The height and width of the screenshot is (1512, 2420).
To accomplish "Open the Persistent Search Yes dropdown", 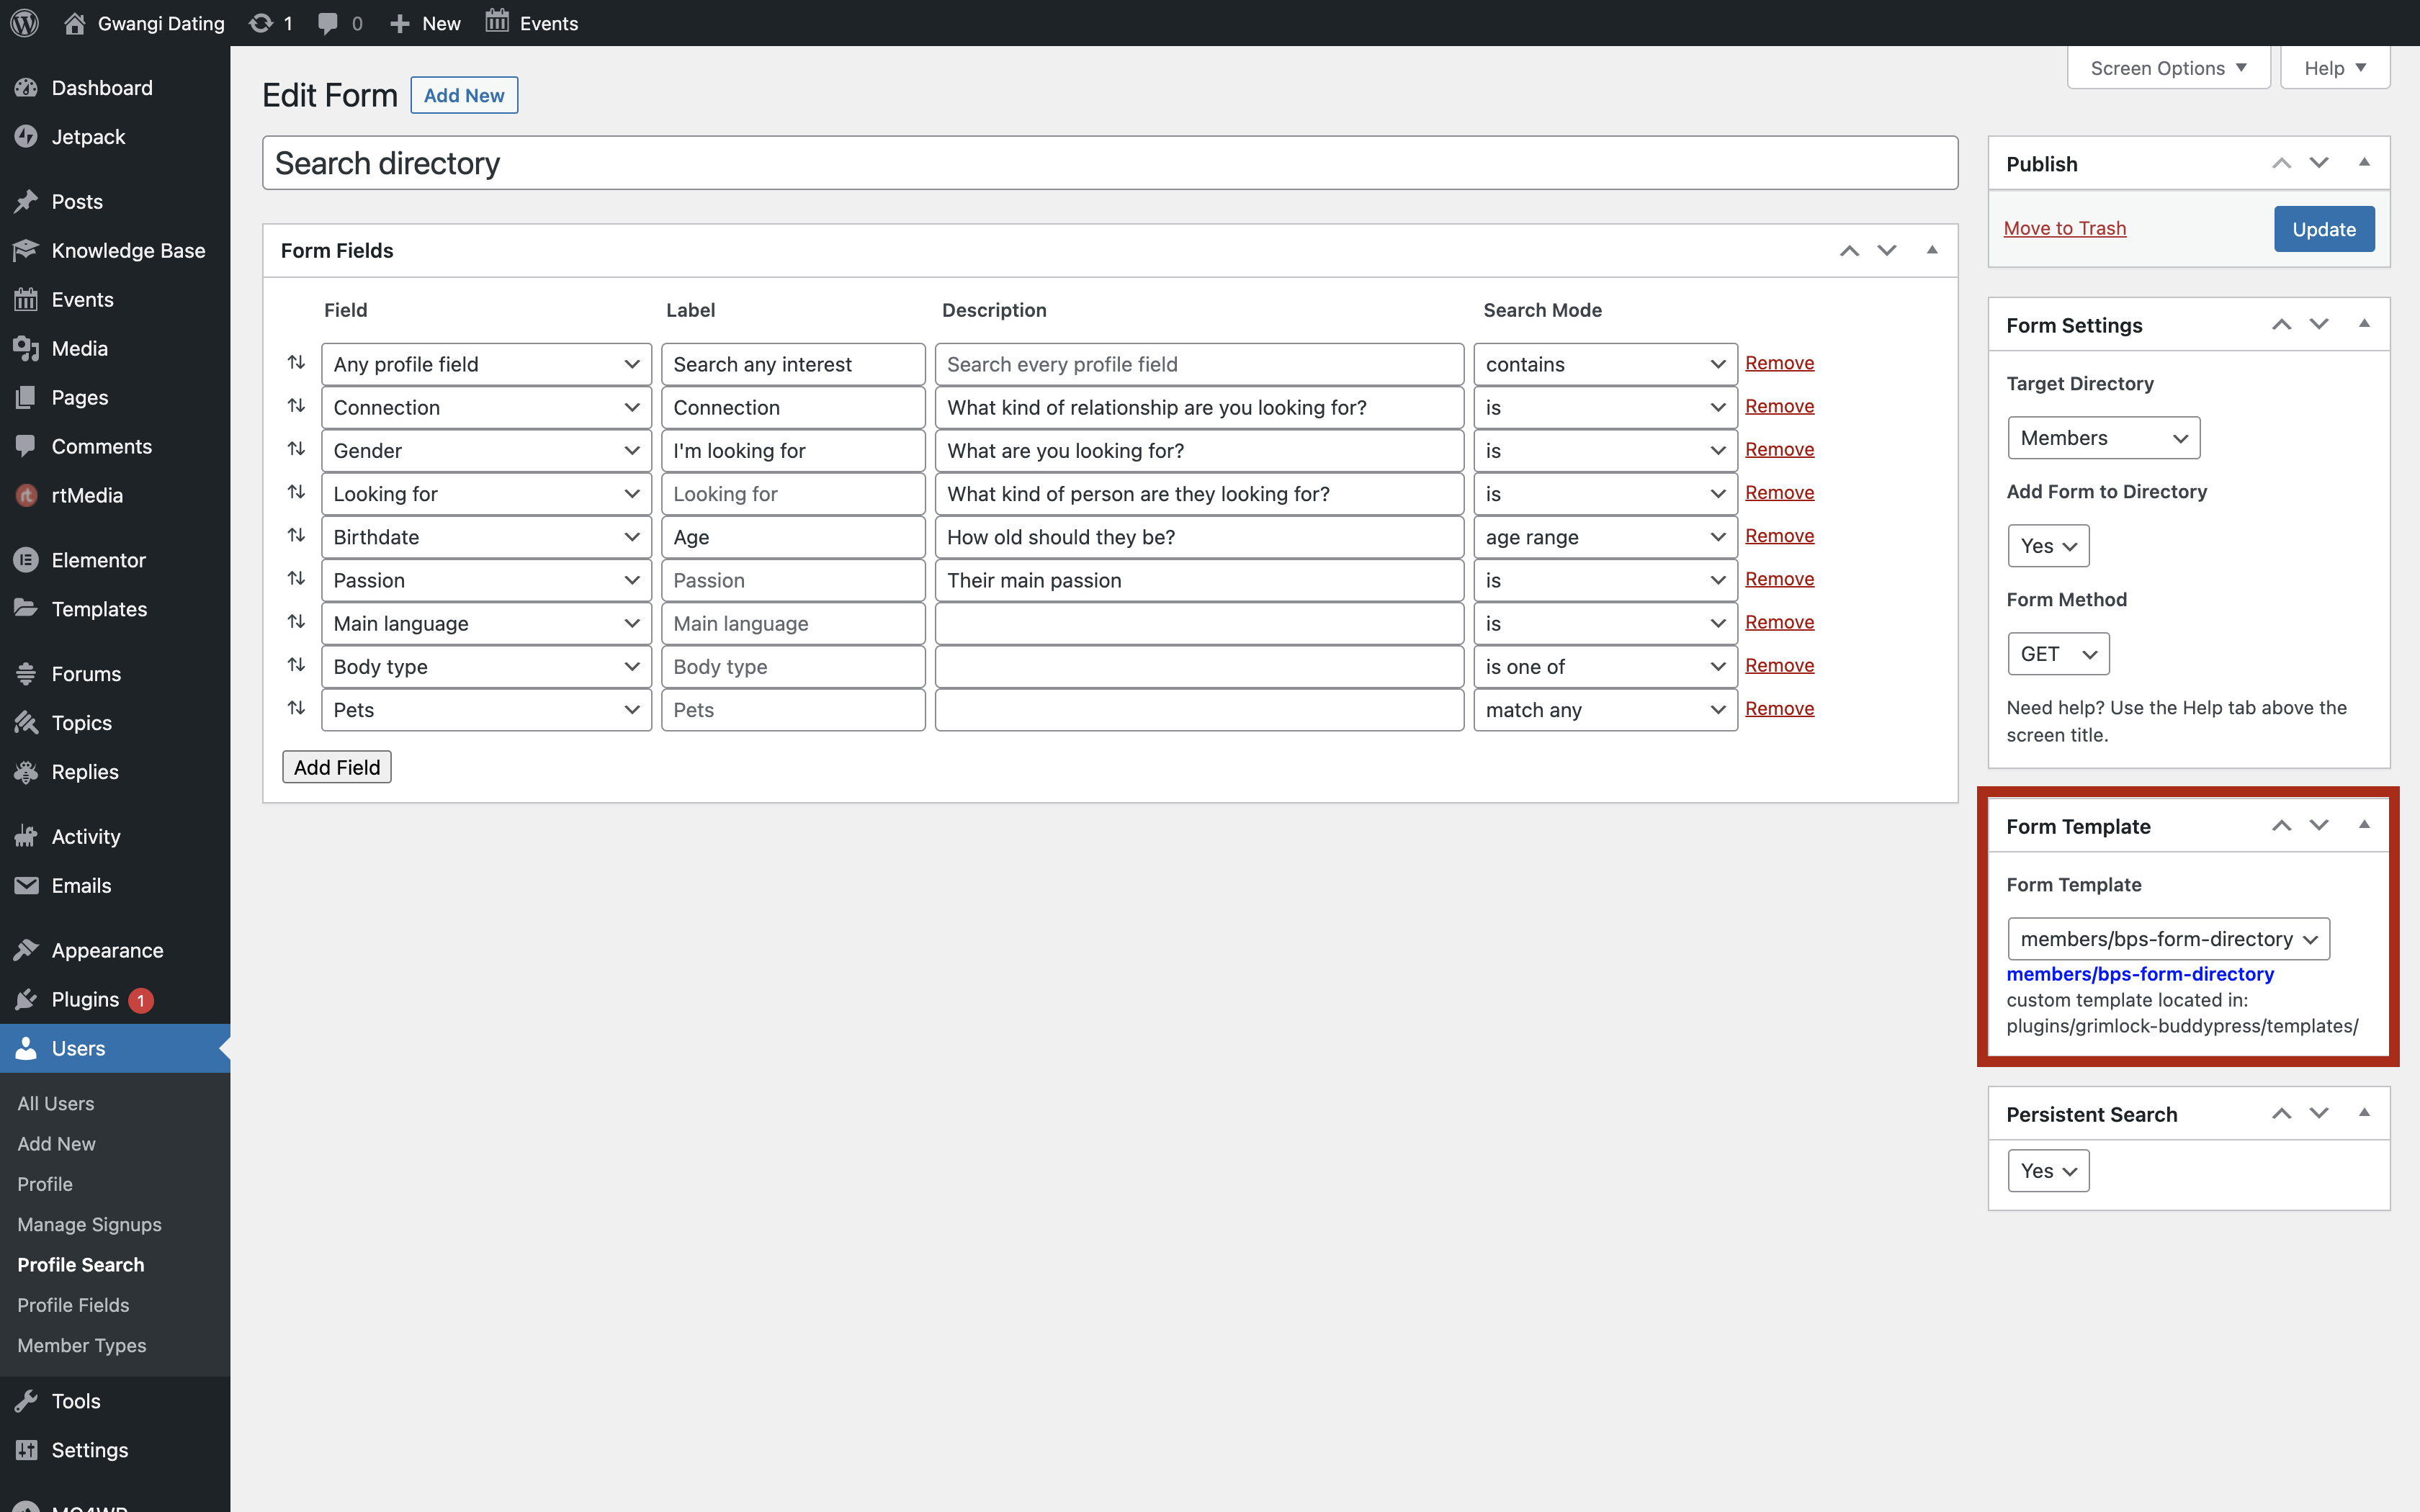I will [x=2048, y=1171].
